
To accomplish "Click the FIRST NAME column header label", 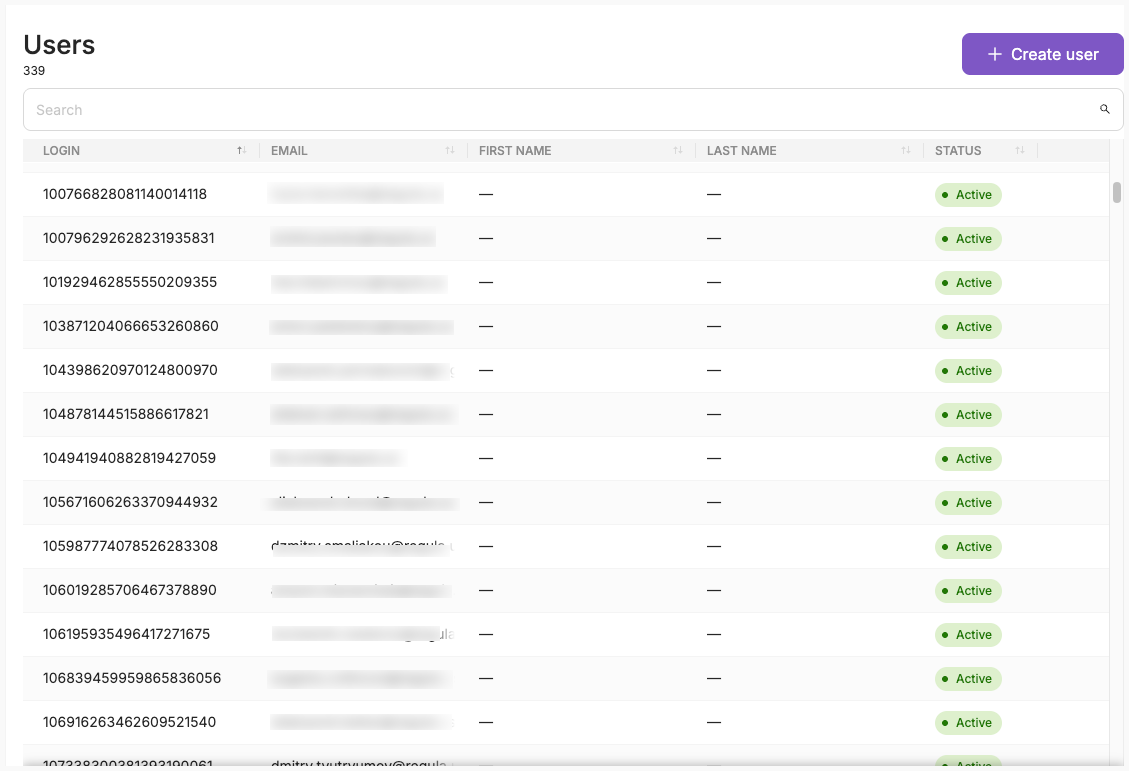I will [x=515, y=150].
